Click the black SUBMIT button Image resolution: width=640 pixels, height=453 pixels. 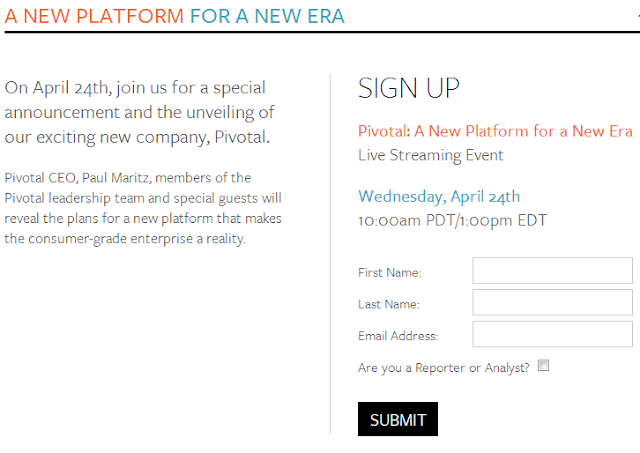(x=398, y=419)
